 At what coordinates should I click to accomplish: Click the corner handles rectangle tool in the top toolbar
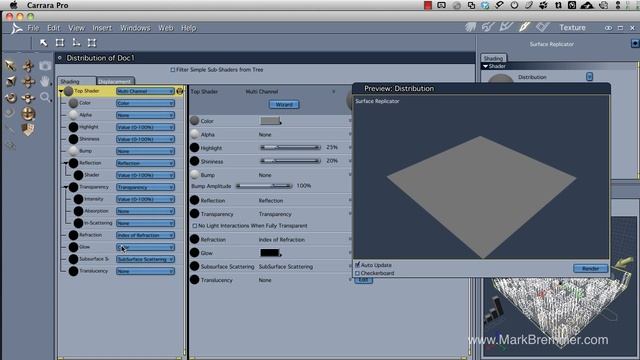point(92,42)
